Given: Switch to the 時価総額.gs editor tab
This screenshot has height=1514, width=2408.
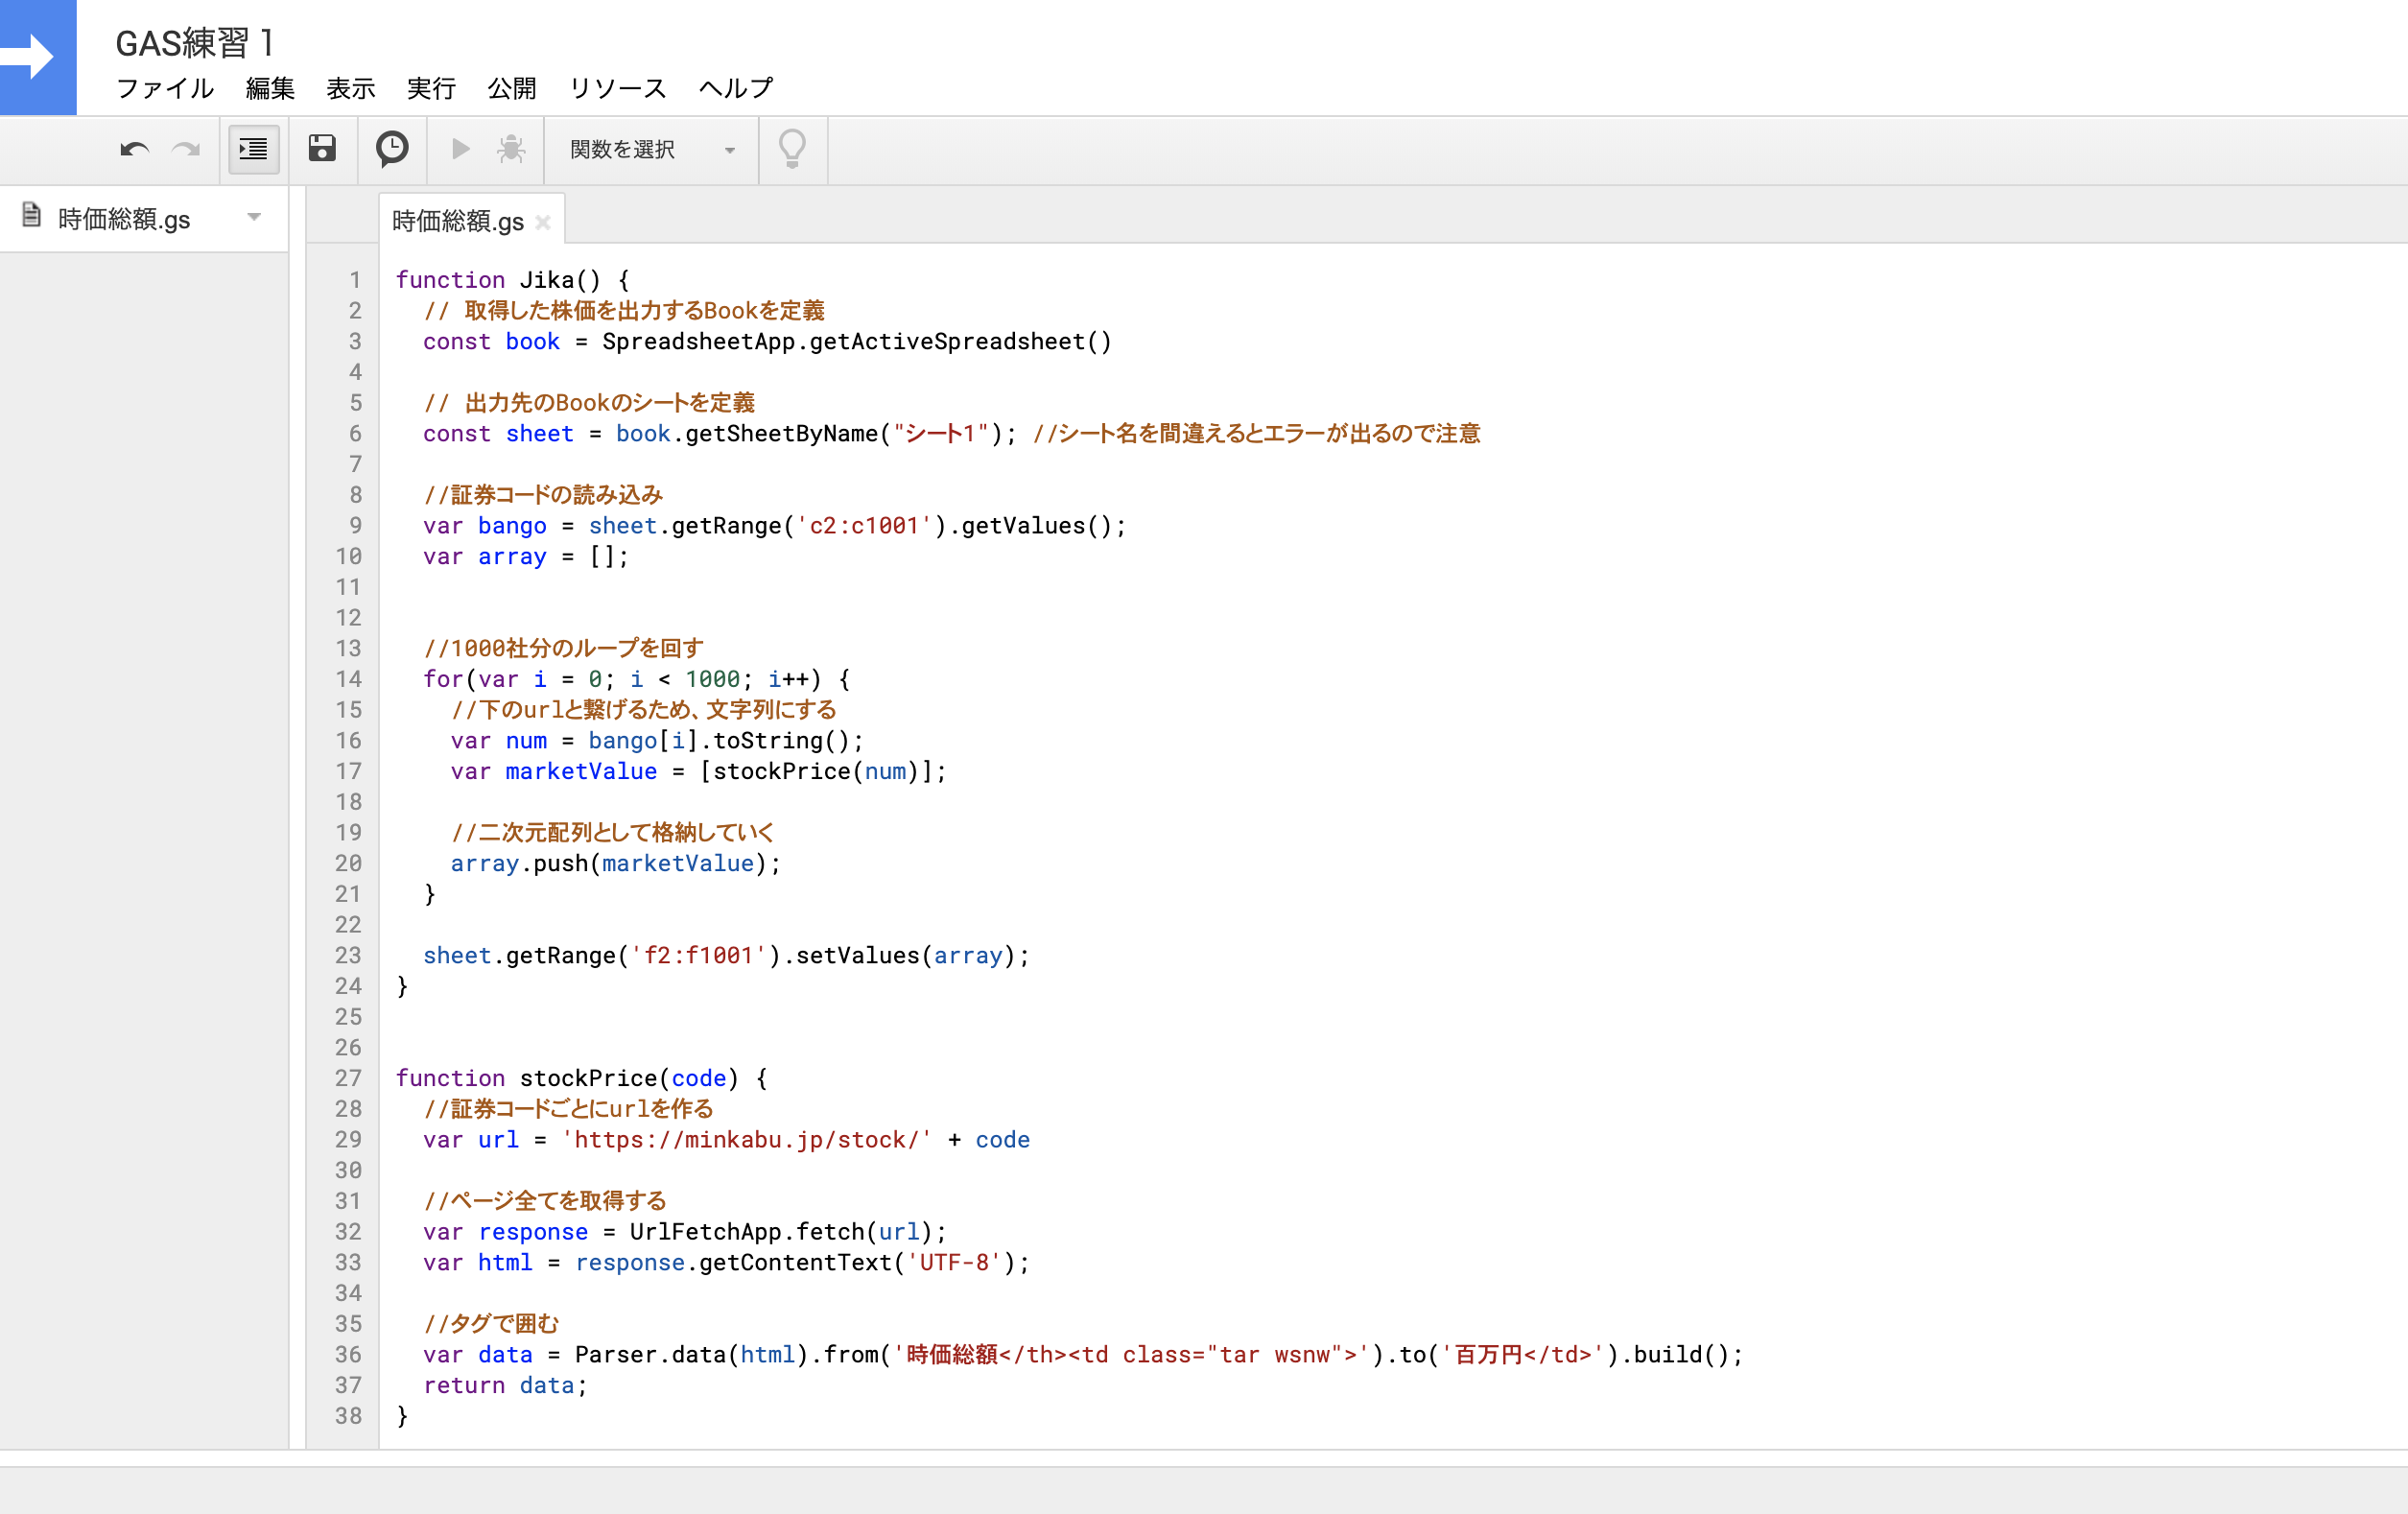Looking at the screenshot, I should [458, 221].
